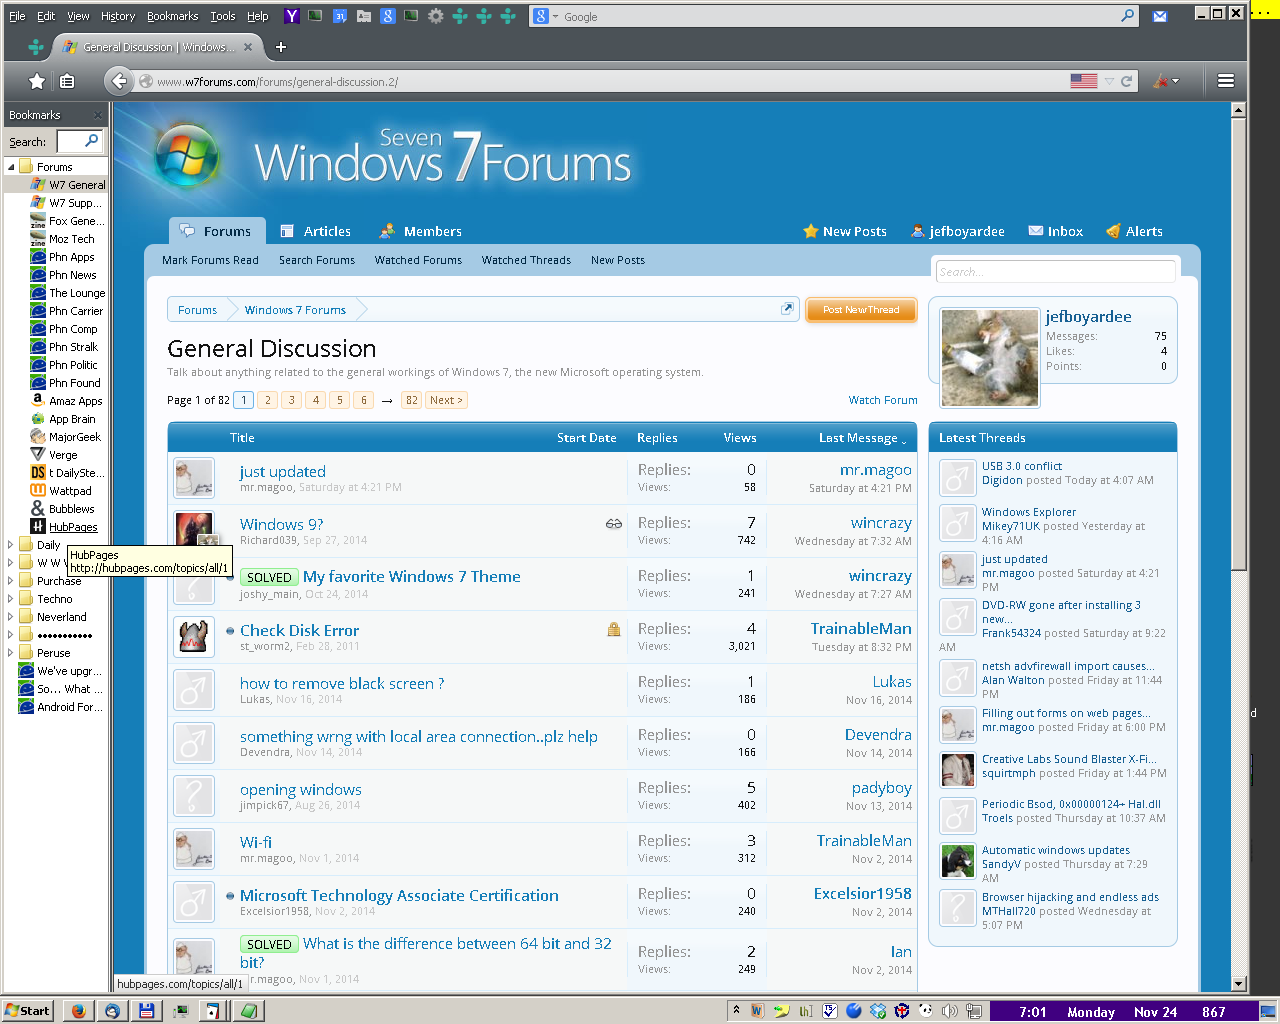Click the Watch Forum link

coord(883,400)
